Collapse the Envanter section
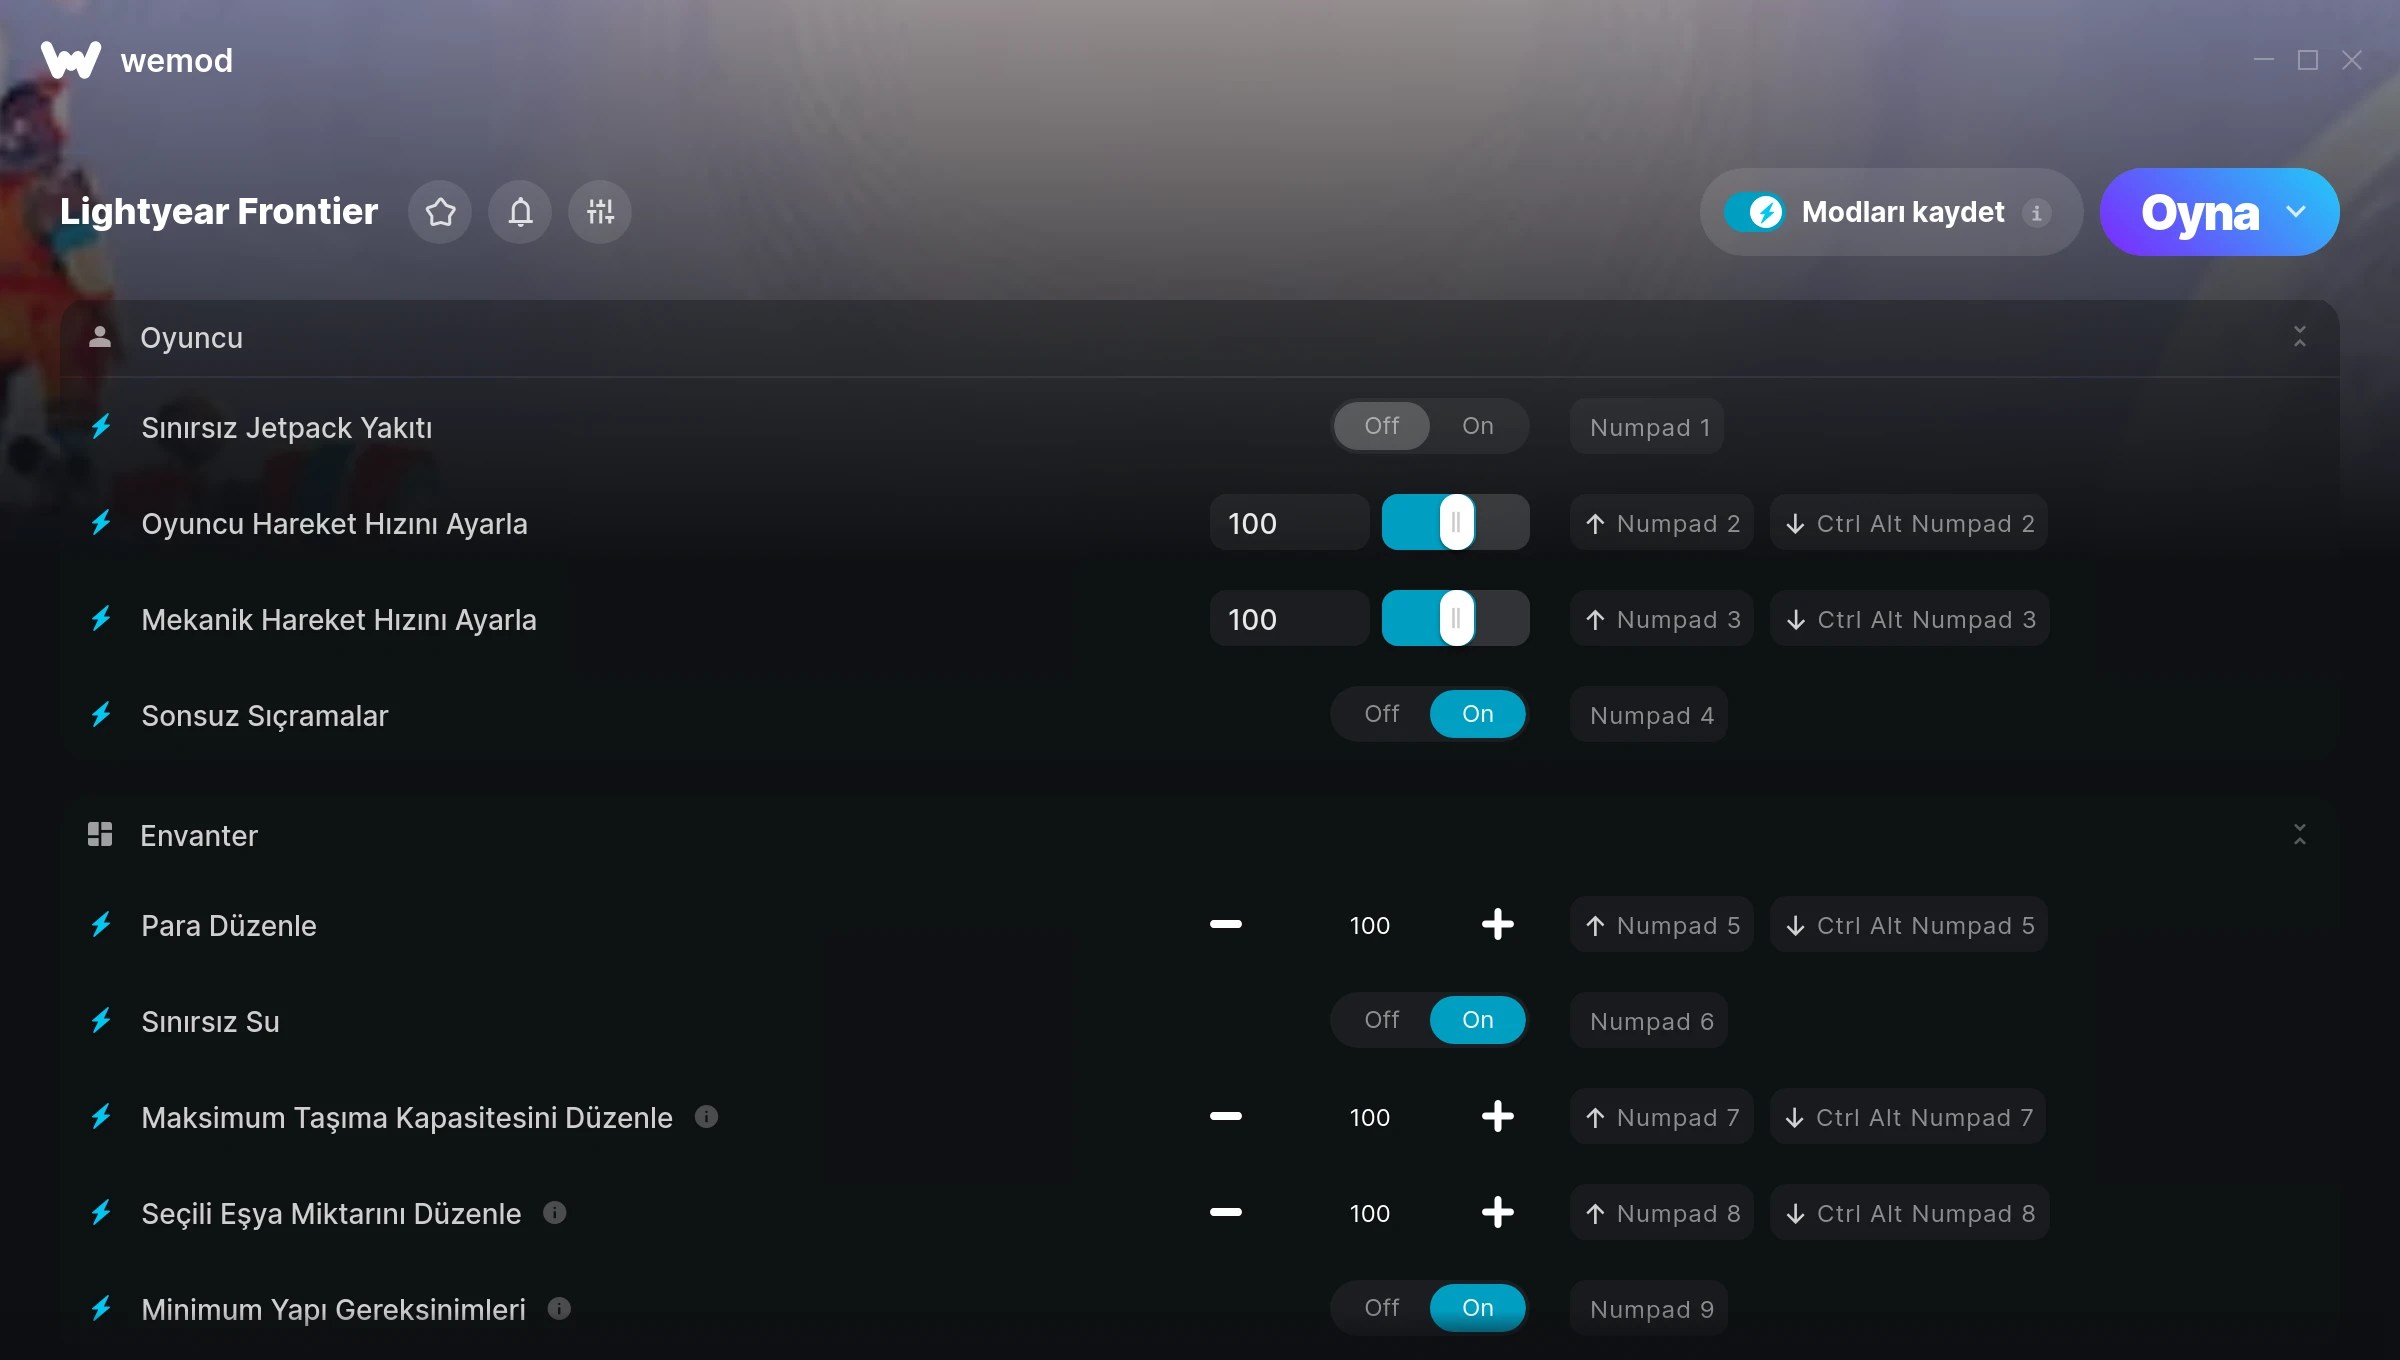Screen dimensions: 2400x1360 (2299, 834)
